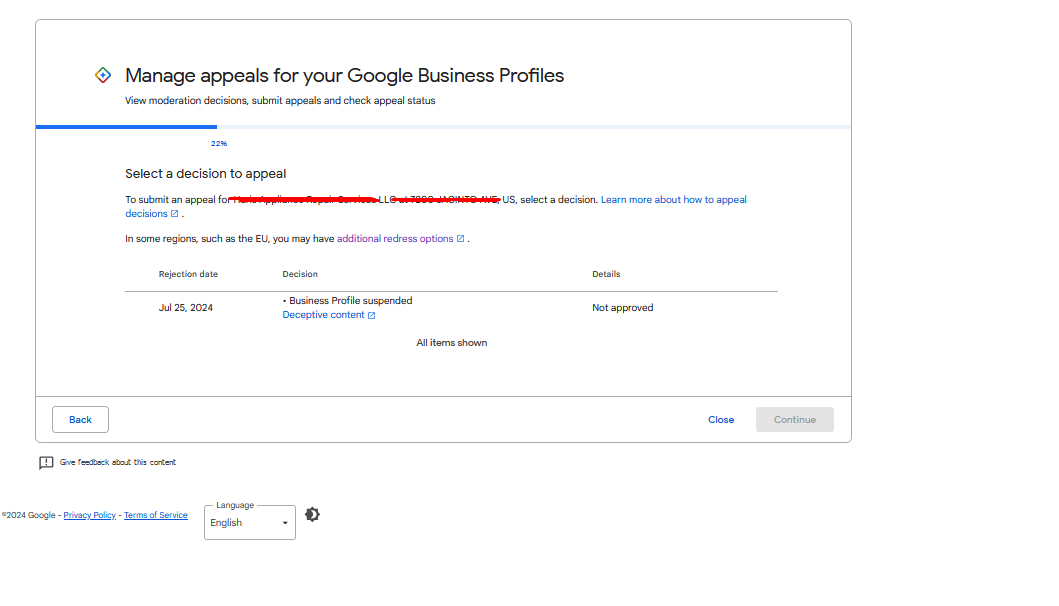This screenshot has width=1059, height=606.
Task: Click the Back button
Action: point(80,420)
